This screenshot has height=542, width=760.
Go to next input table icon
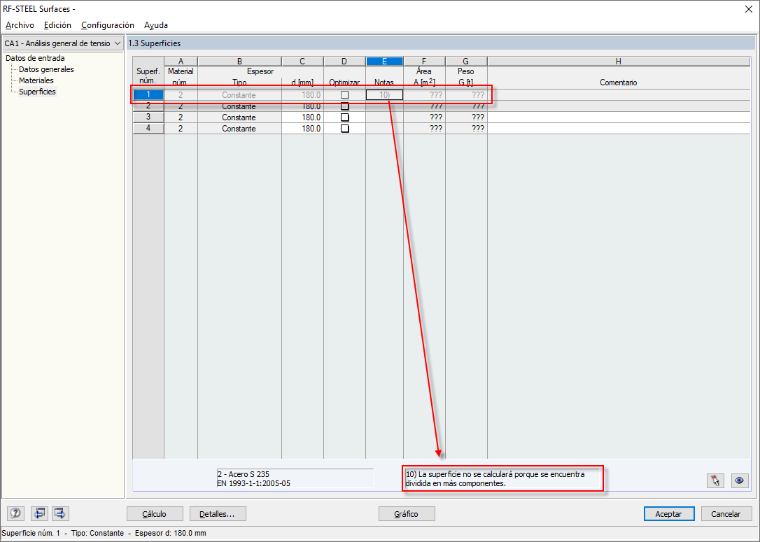(60, 513)
